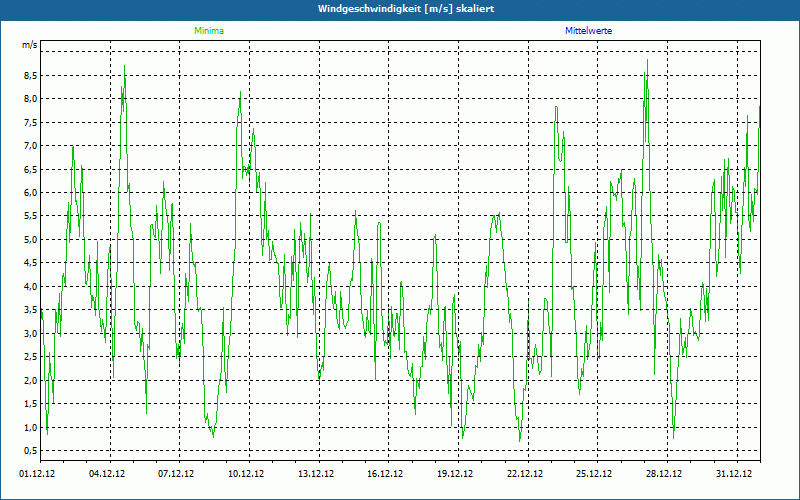Click the 13.12.12 date label

click(316, 474)
